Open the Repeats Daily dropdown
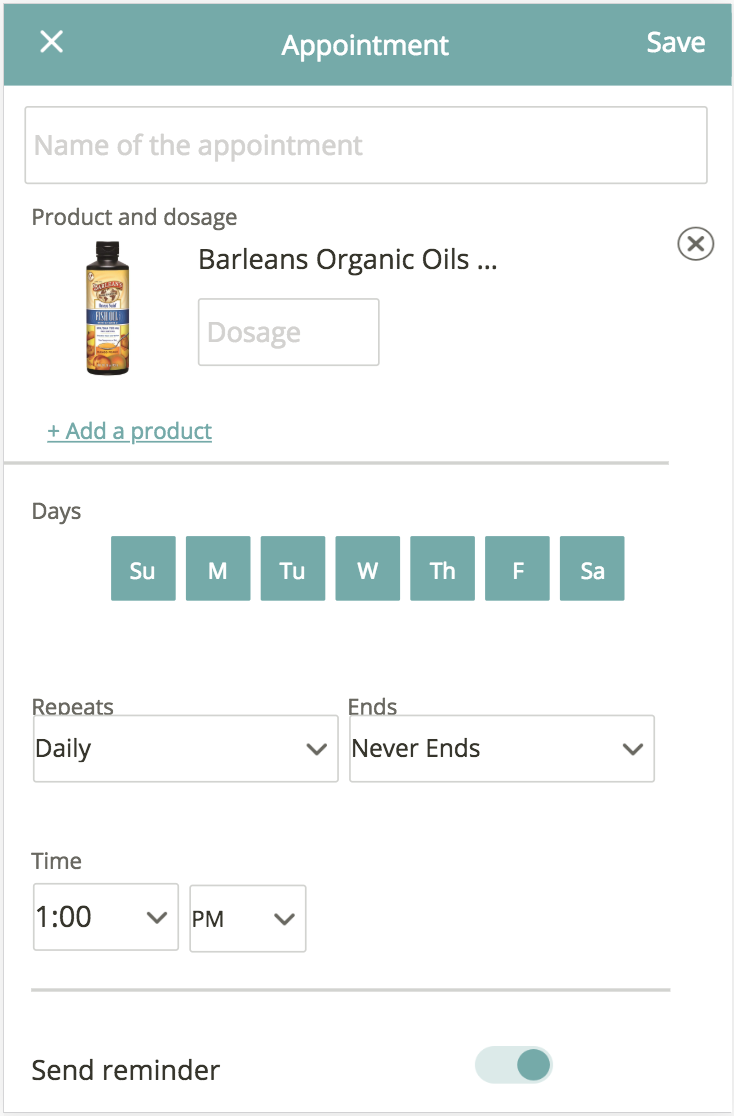Viewport: 734px width, 1116px height. (186, 749)
